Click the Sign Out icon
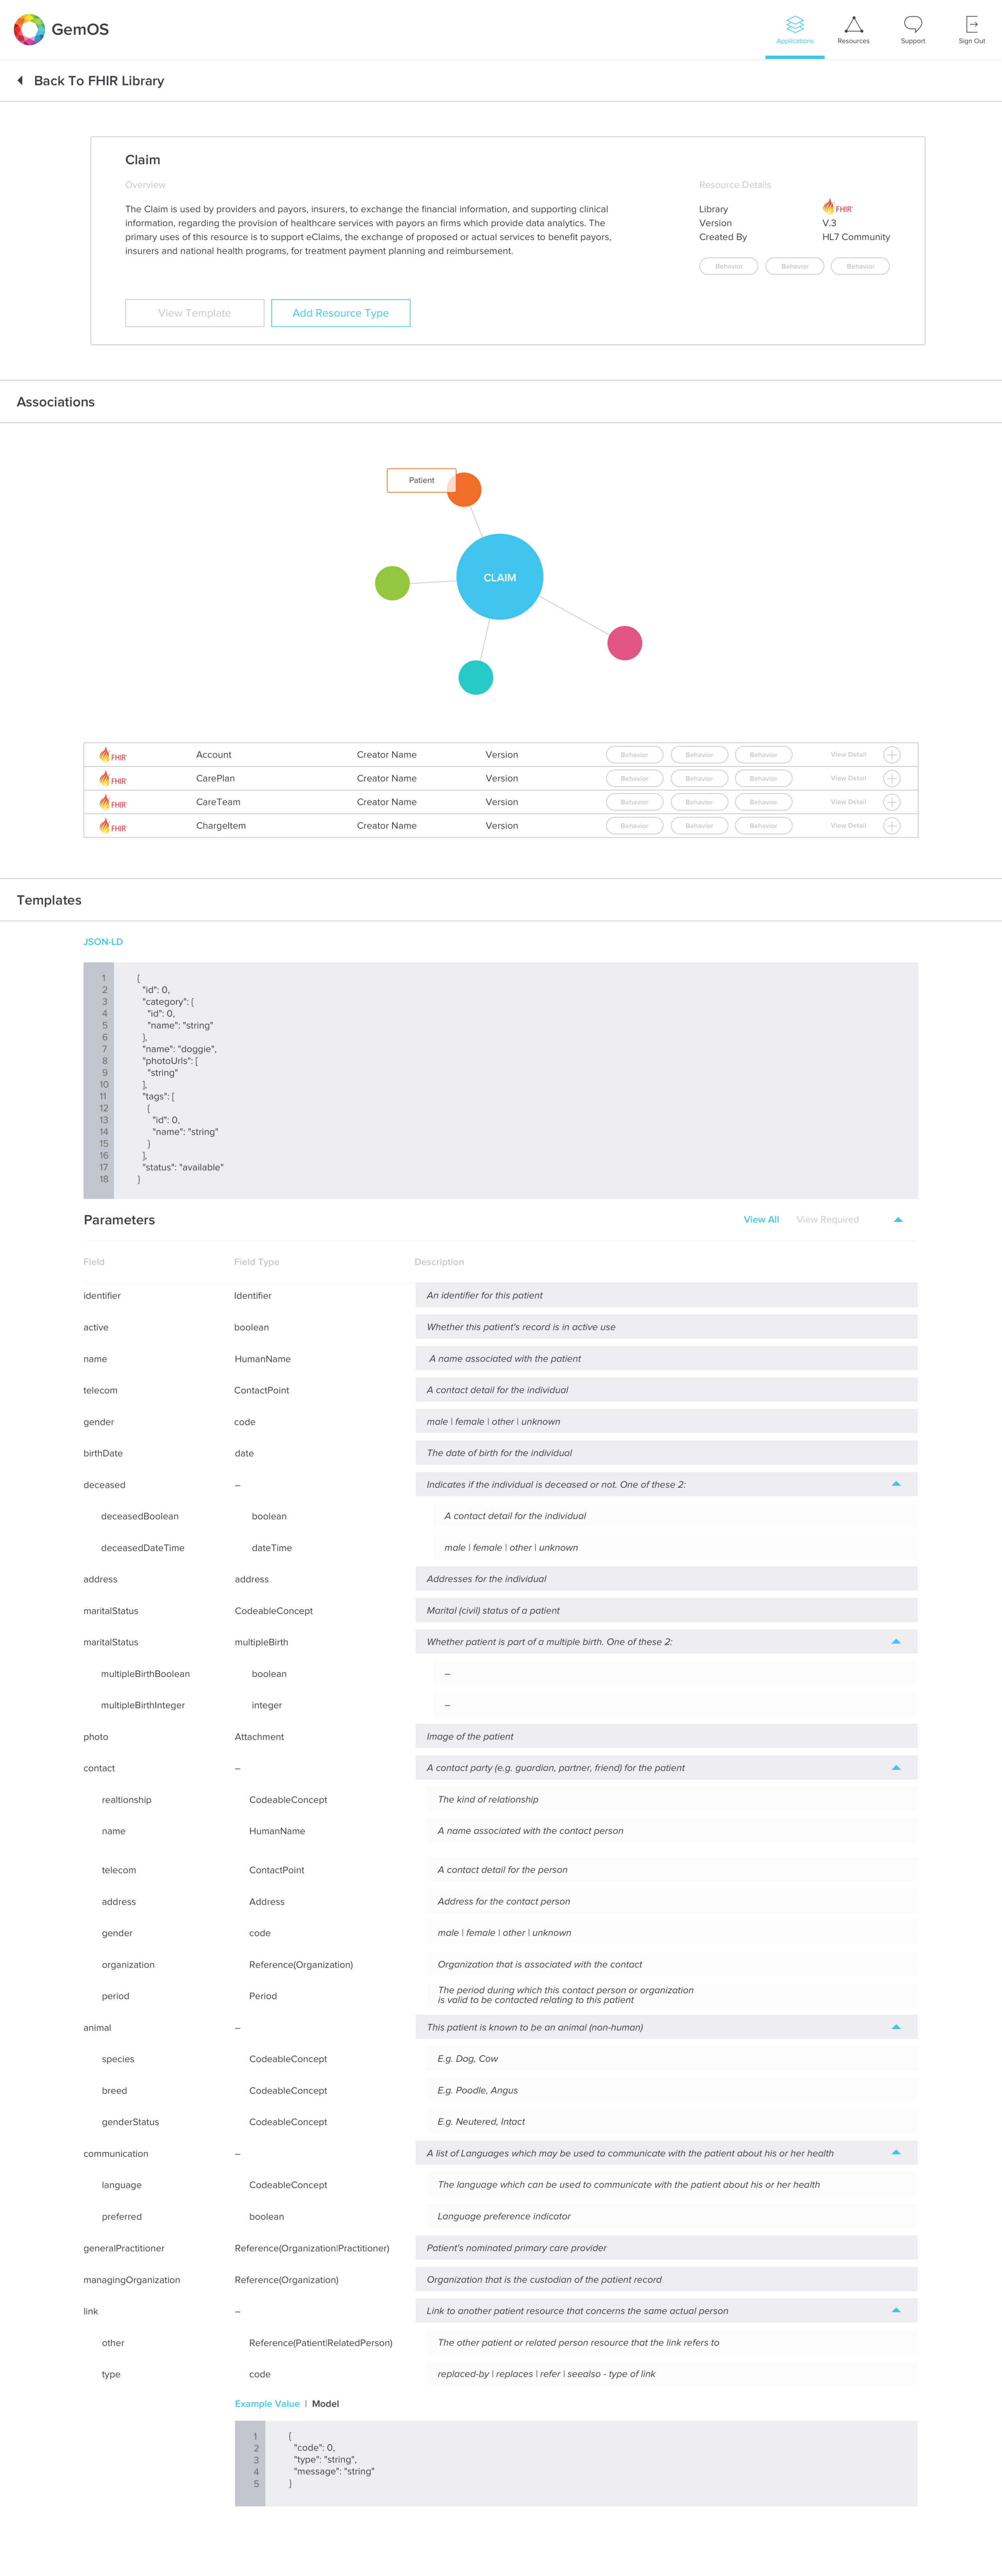The width and height of the screenshot is (1002, 2576). (971, 24)
